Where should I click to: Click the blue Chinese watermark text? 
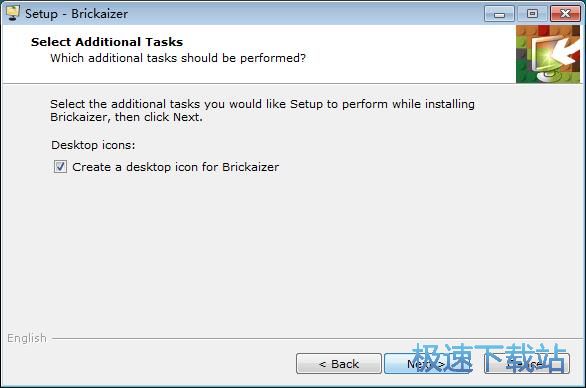pyautogui.click(x=489, y=358)
